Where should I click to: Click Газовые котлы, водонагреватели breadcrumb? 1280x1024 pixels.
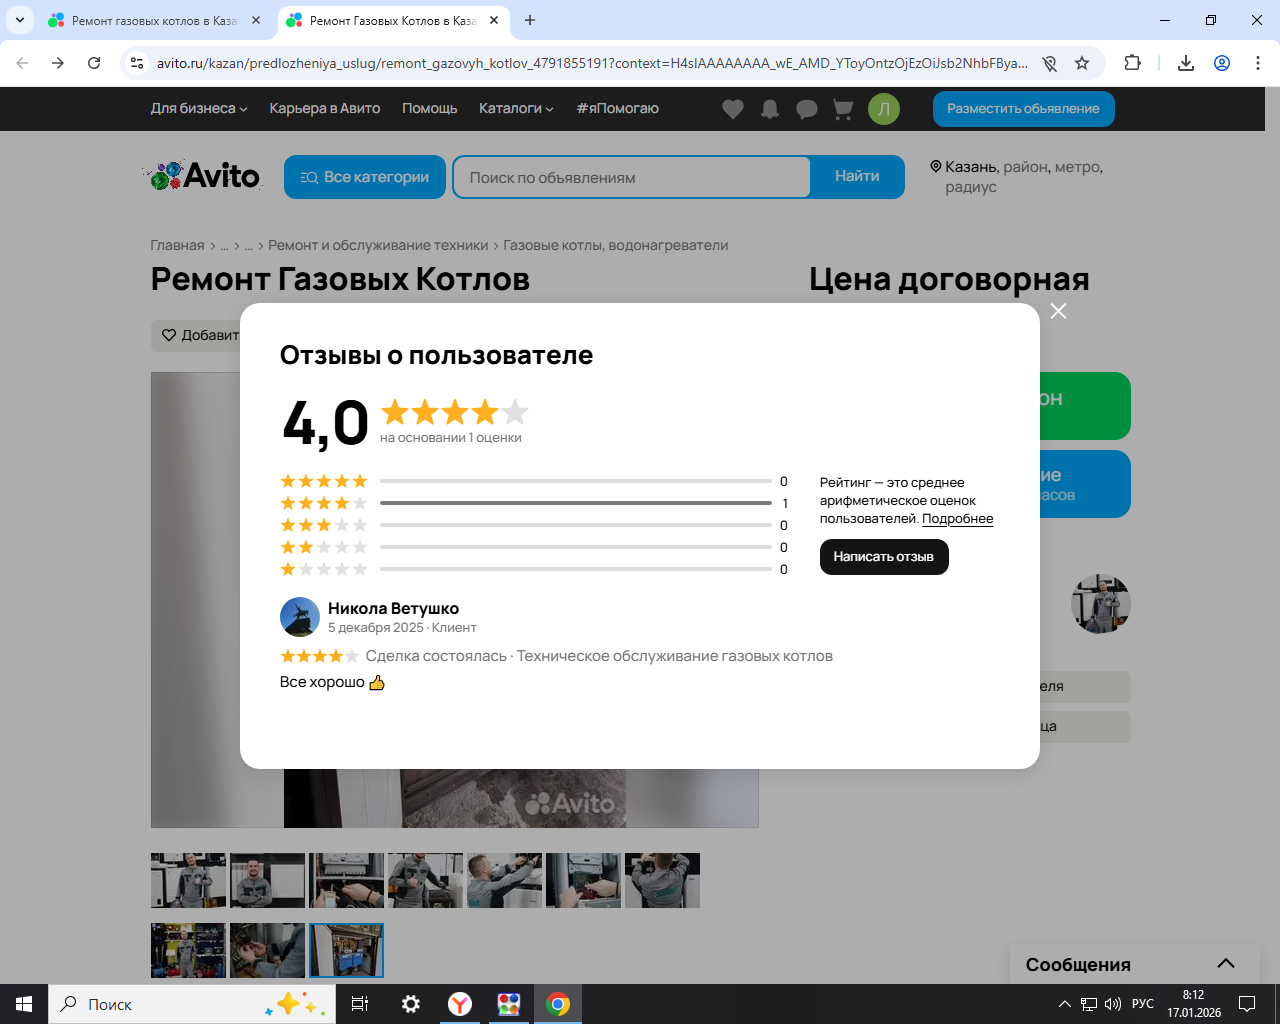[616, 245]
